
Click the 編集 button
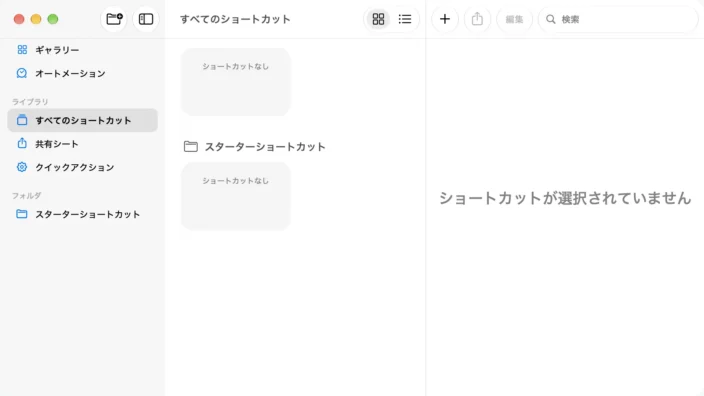[x=514, y=19]
